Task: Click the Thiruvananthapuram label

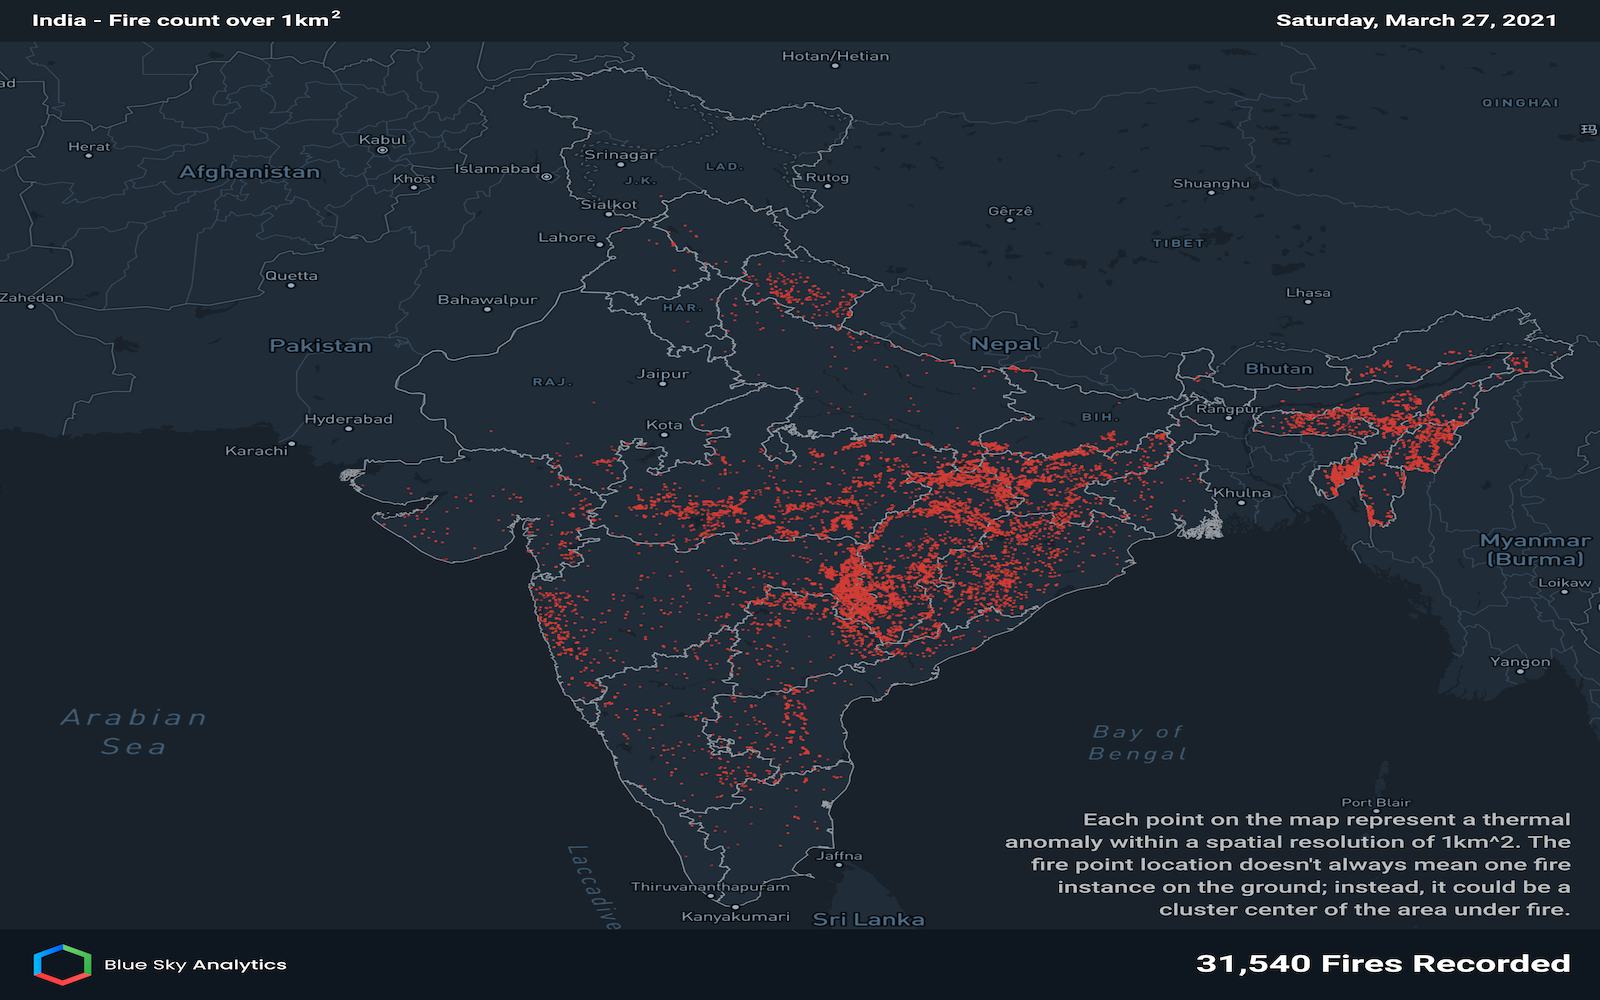Action: [710, 887]
